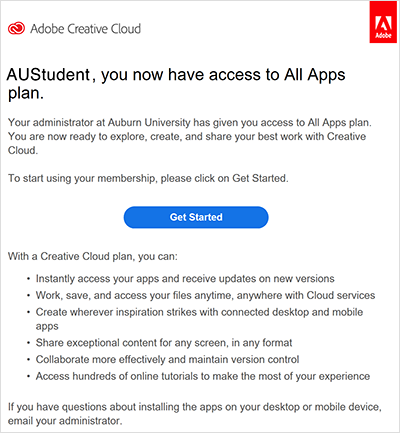This screenshot has width=400, height=433.
Task: Click the word 'plan.' under the heading
Action: 26,93
